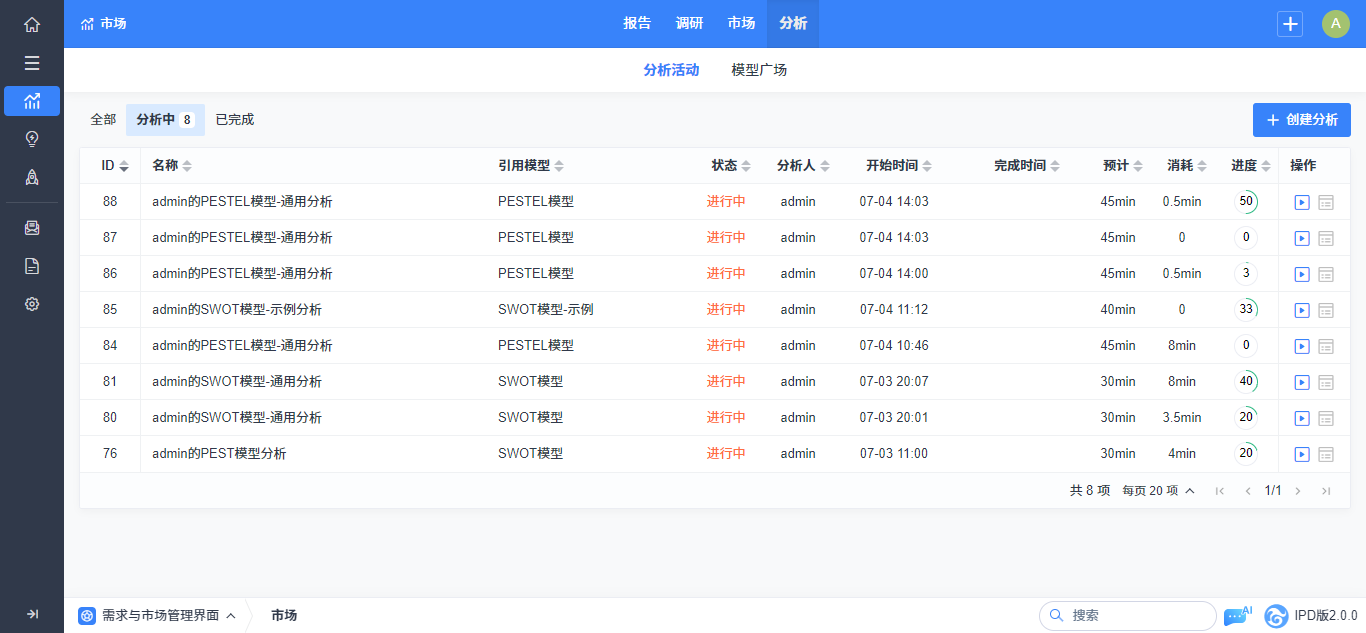Click the home icon in the sidebar
Image resolution: width=1366 pixels, height=633 pixels.
[x=32, y=25]
